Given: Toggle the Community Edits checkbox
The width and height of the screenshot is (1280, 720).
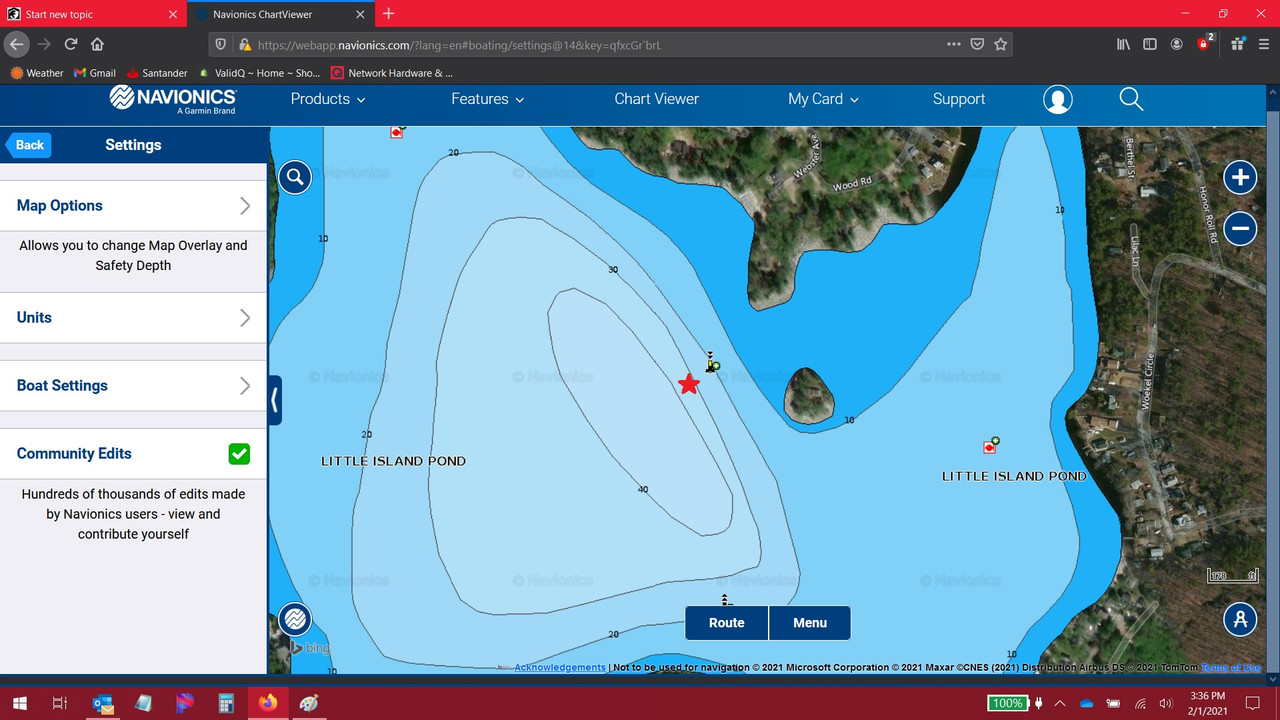Looking at the screenshot, I should [x=239, y=454].
